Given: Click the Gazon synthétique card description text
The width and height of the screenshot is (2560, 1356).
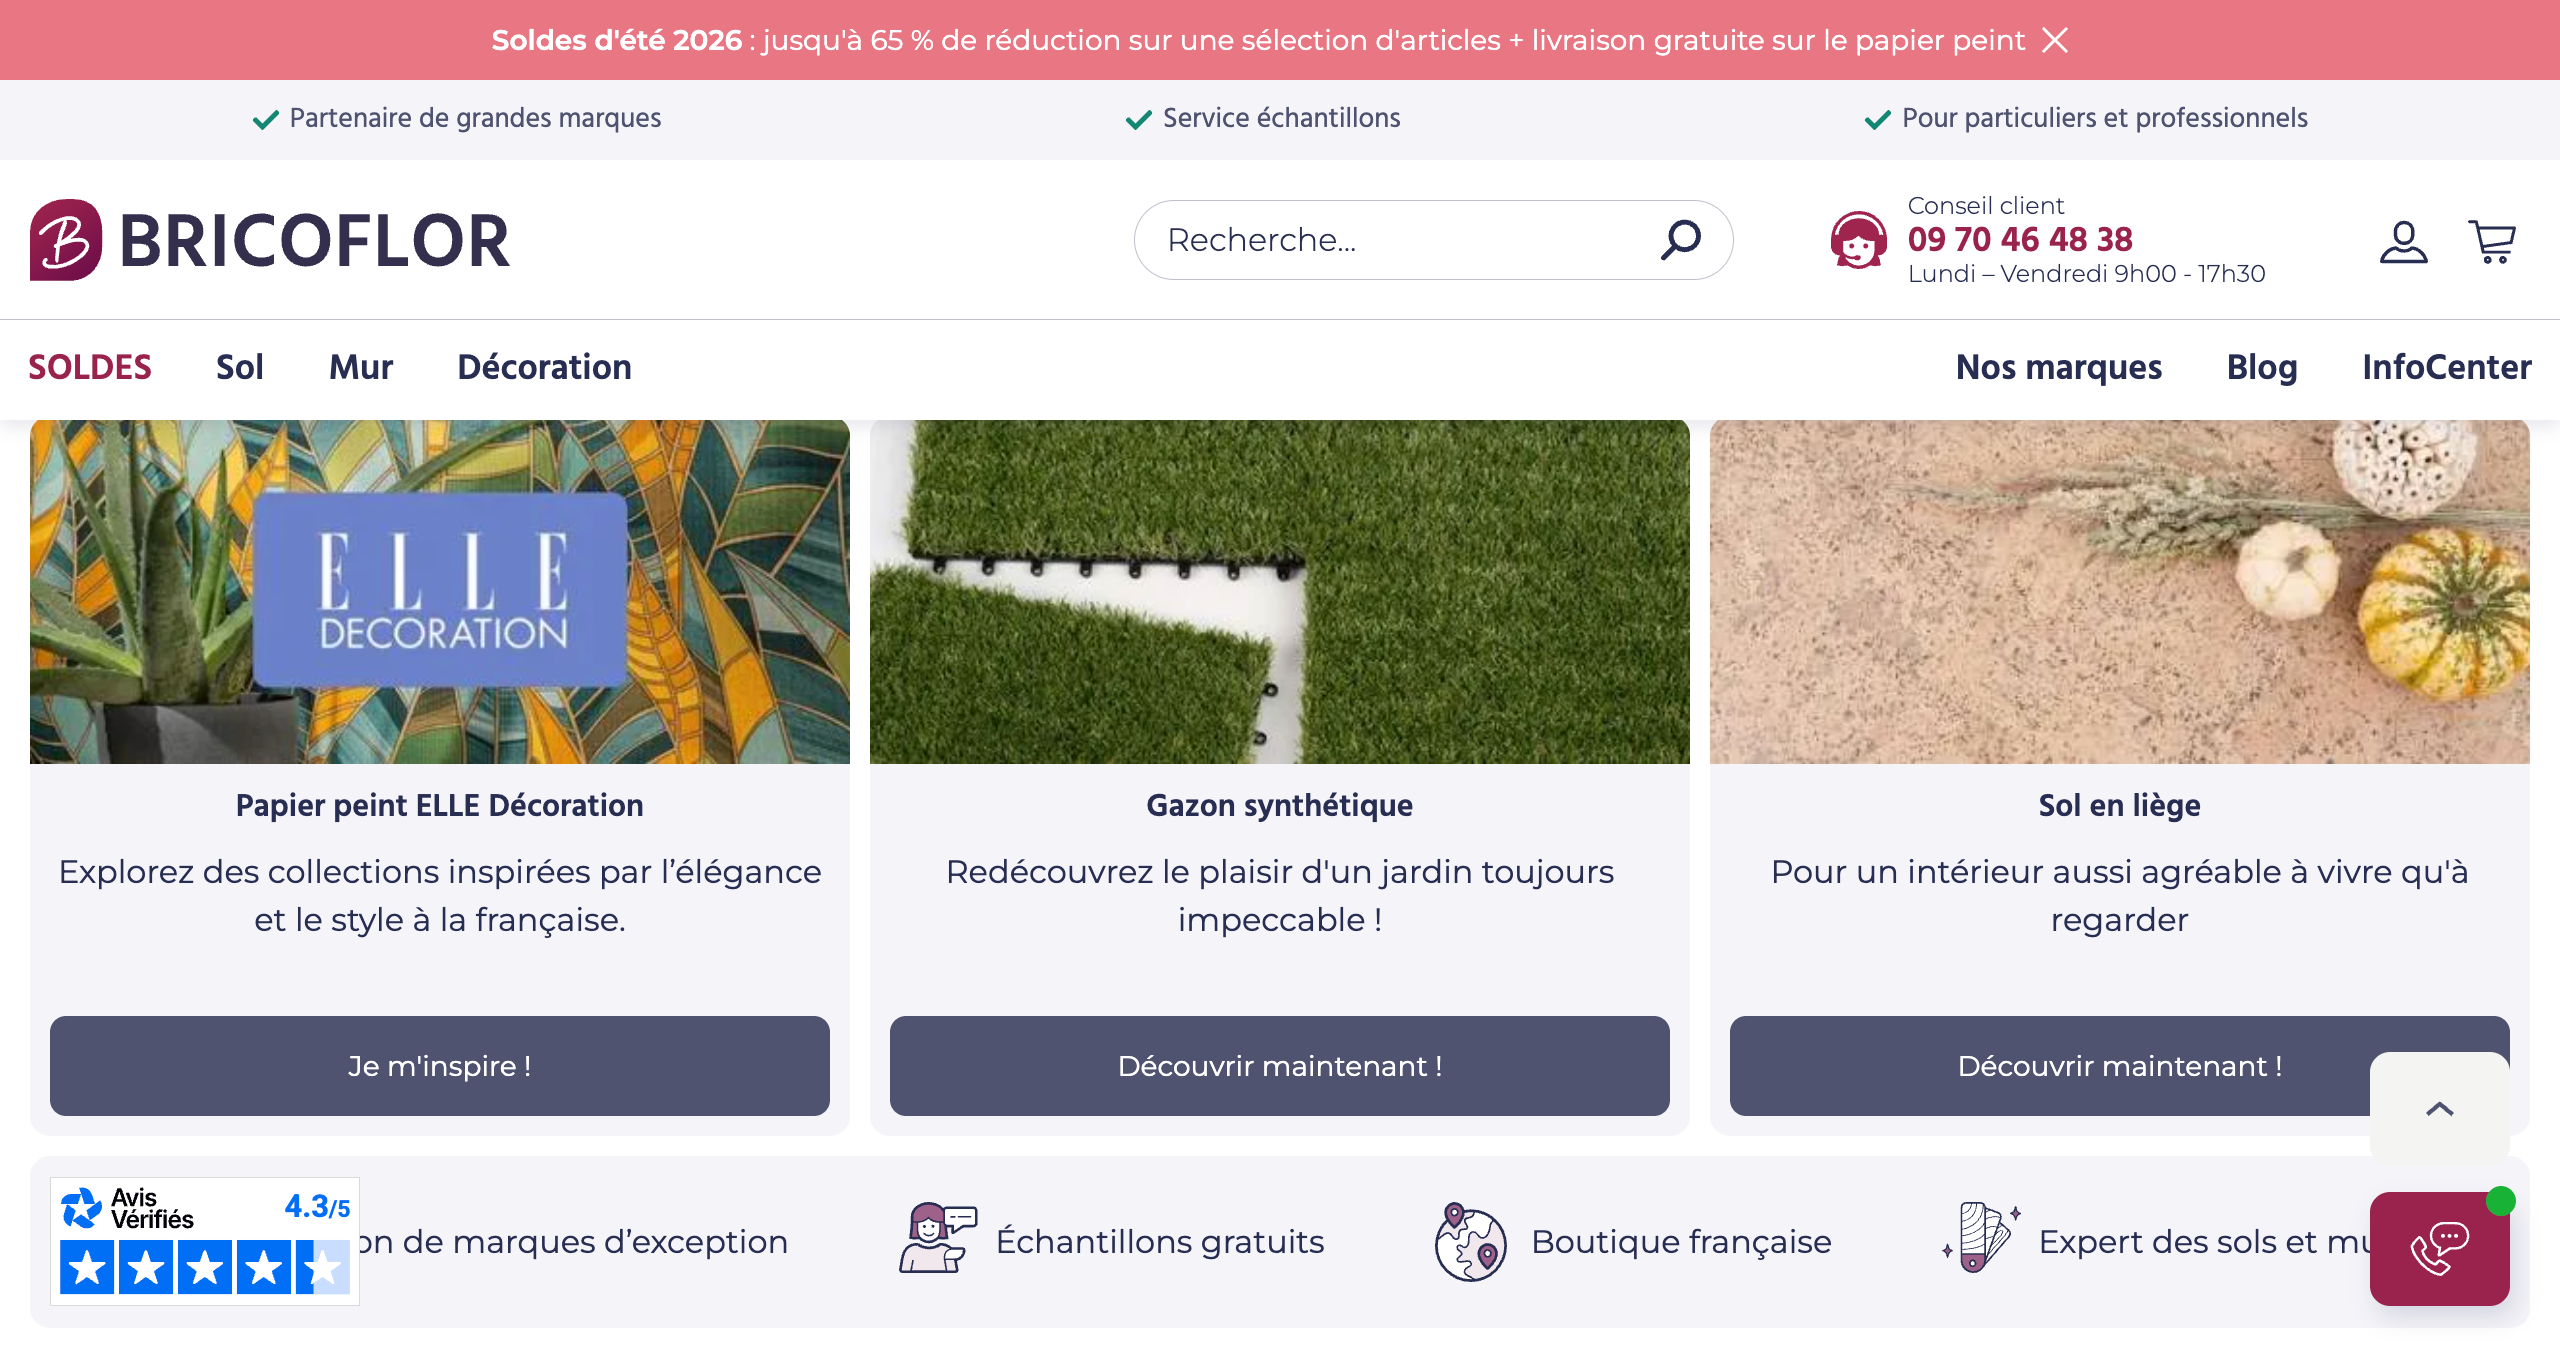Looking at the screenshot, I should (x=1280, y=896).
